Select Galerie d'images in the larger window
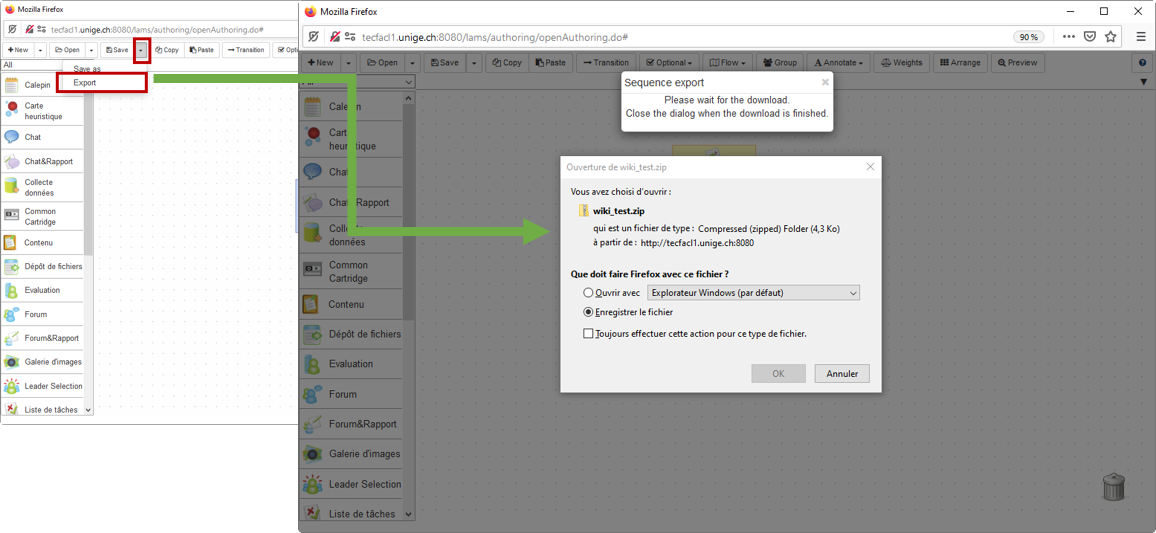Screen dimensions: 1156x533 tap(351, 453)
